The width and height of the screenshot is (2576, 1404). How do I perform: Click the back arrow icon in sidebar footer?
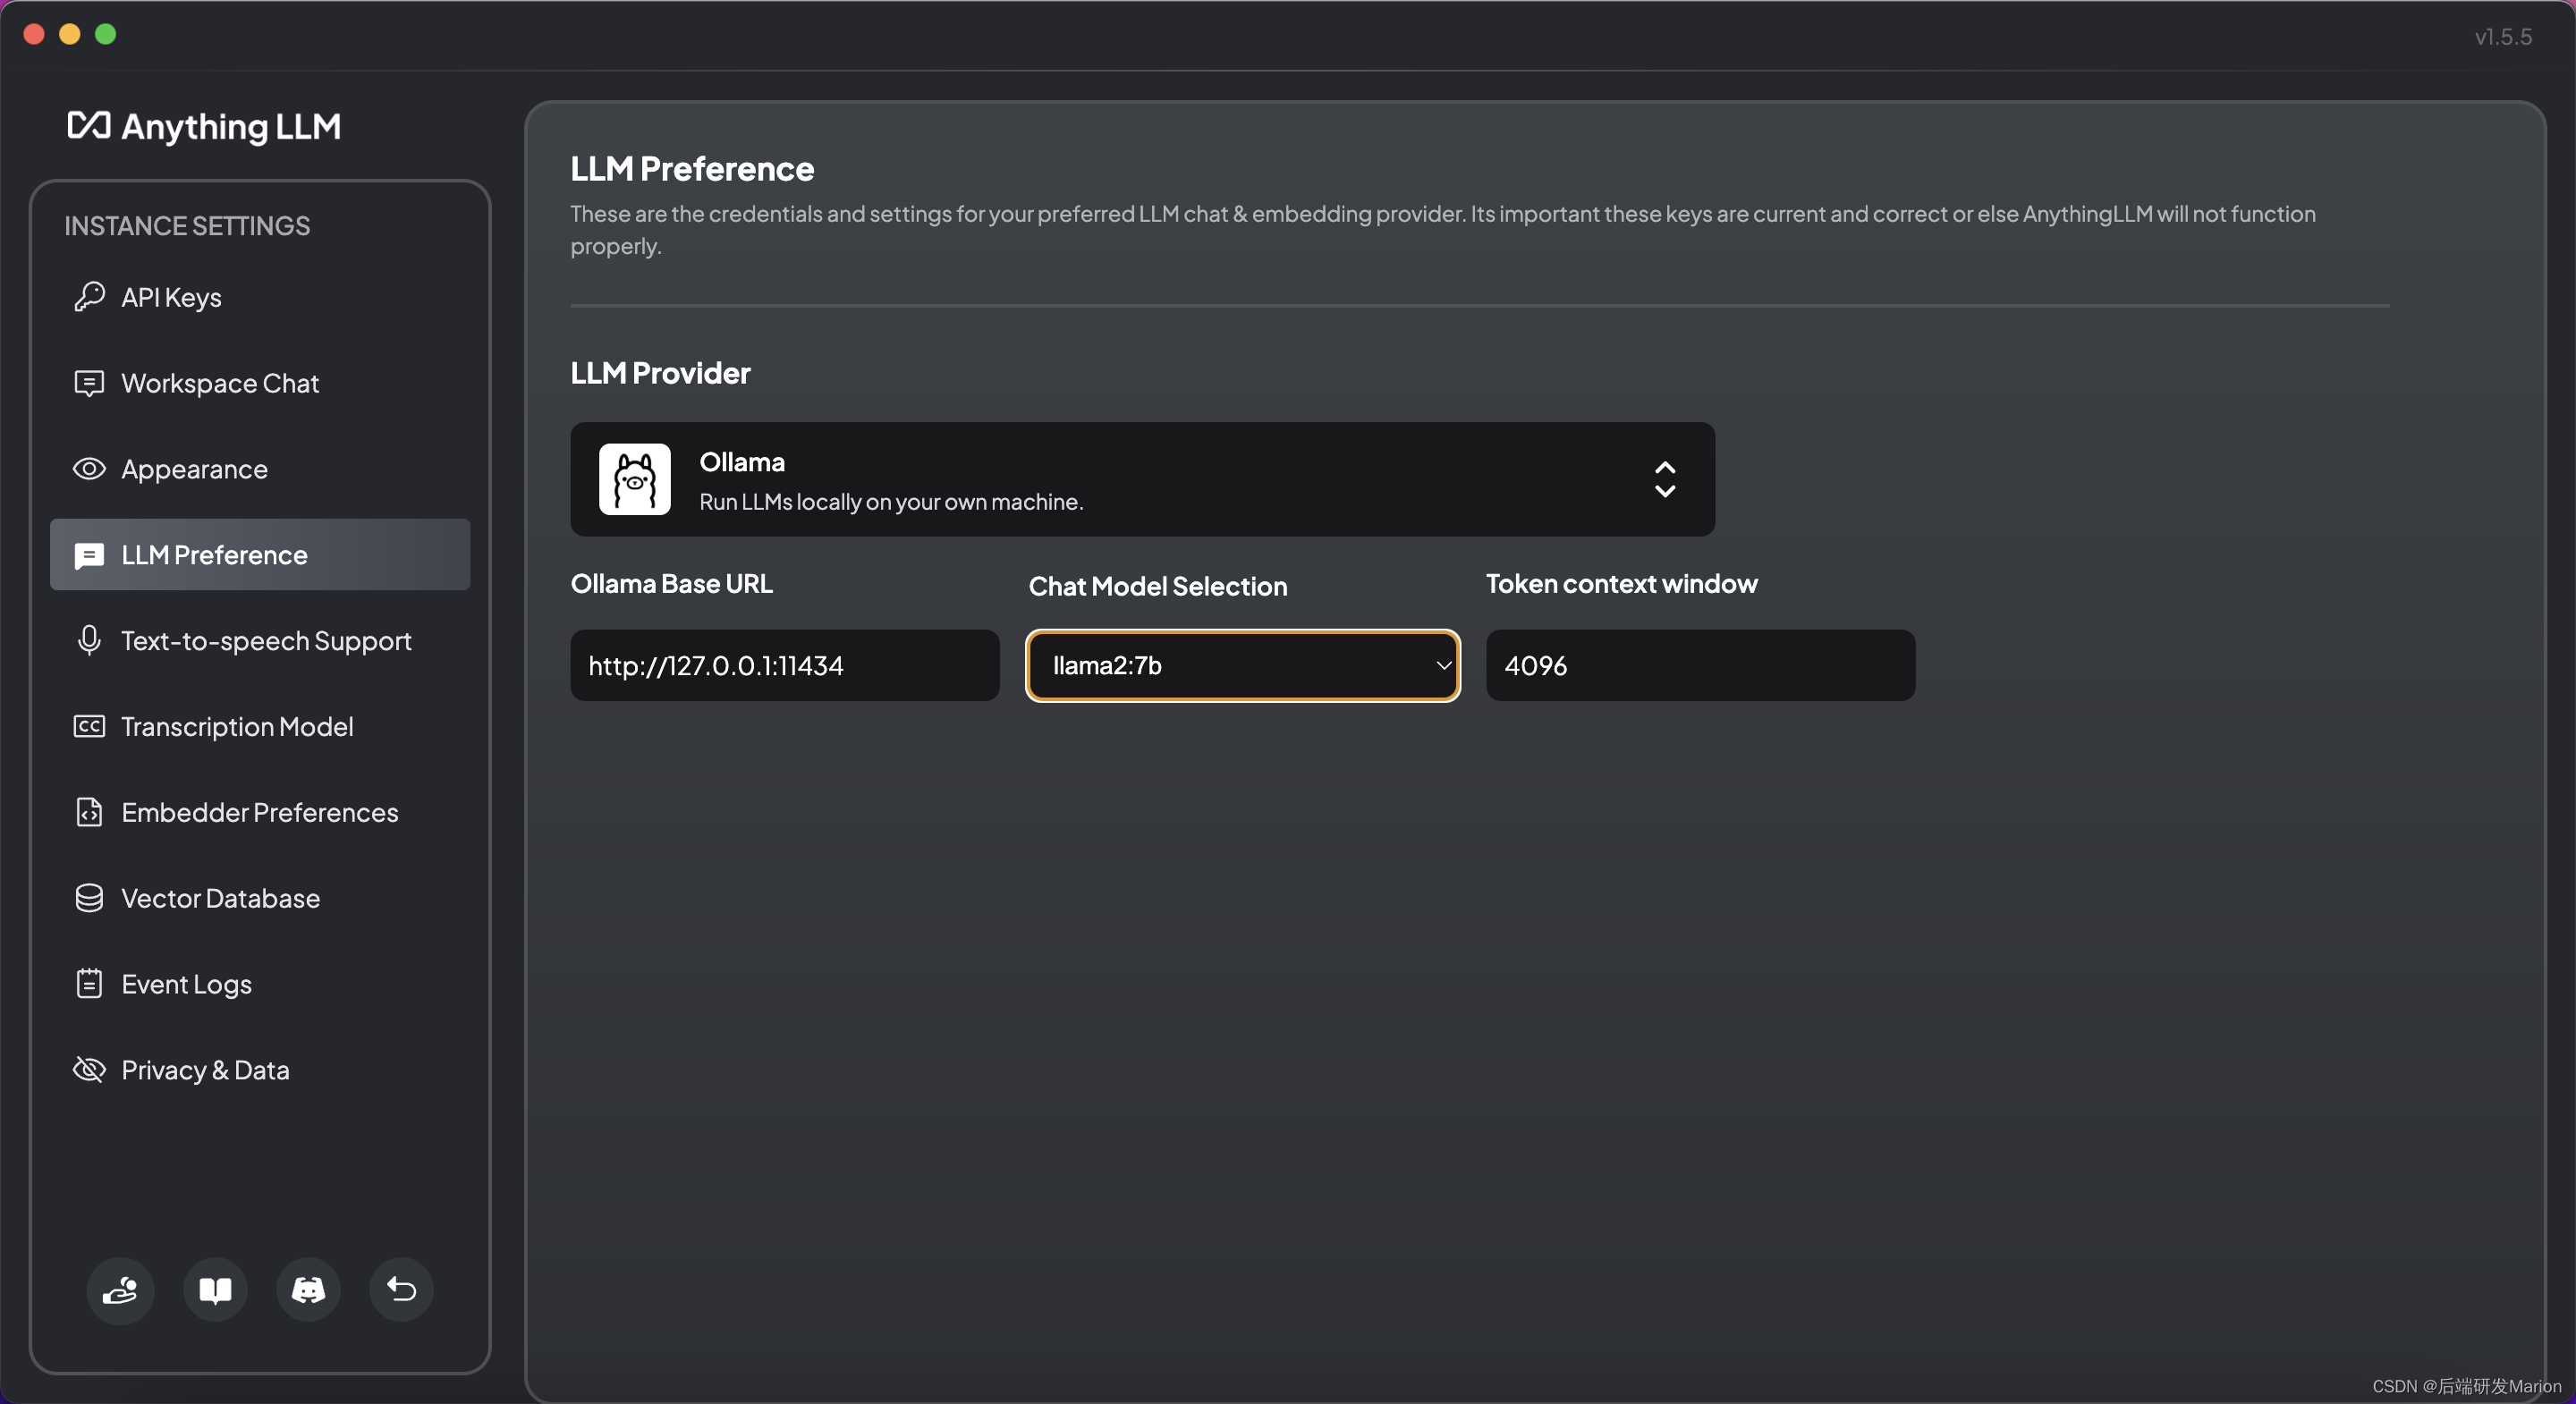[x=401, y=1290]
